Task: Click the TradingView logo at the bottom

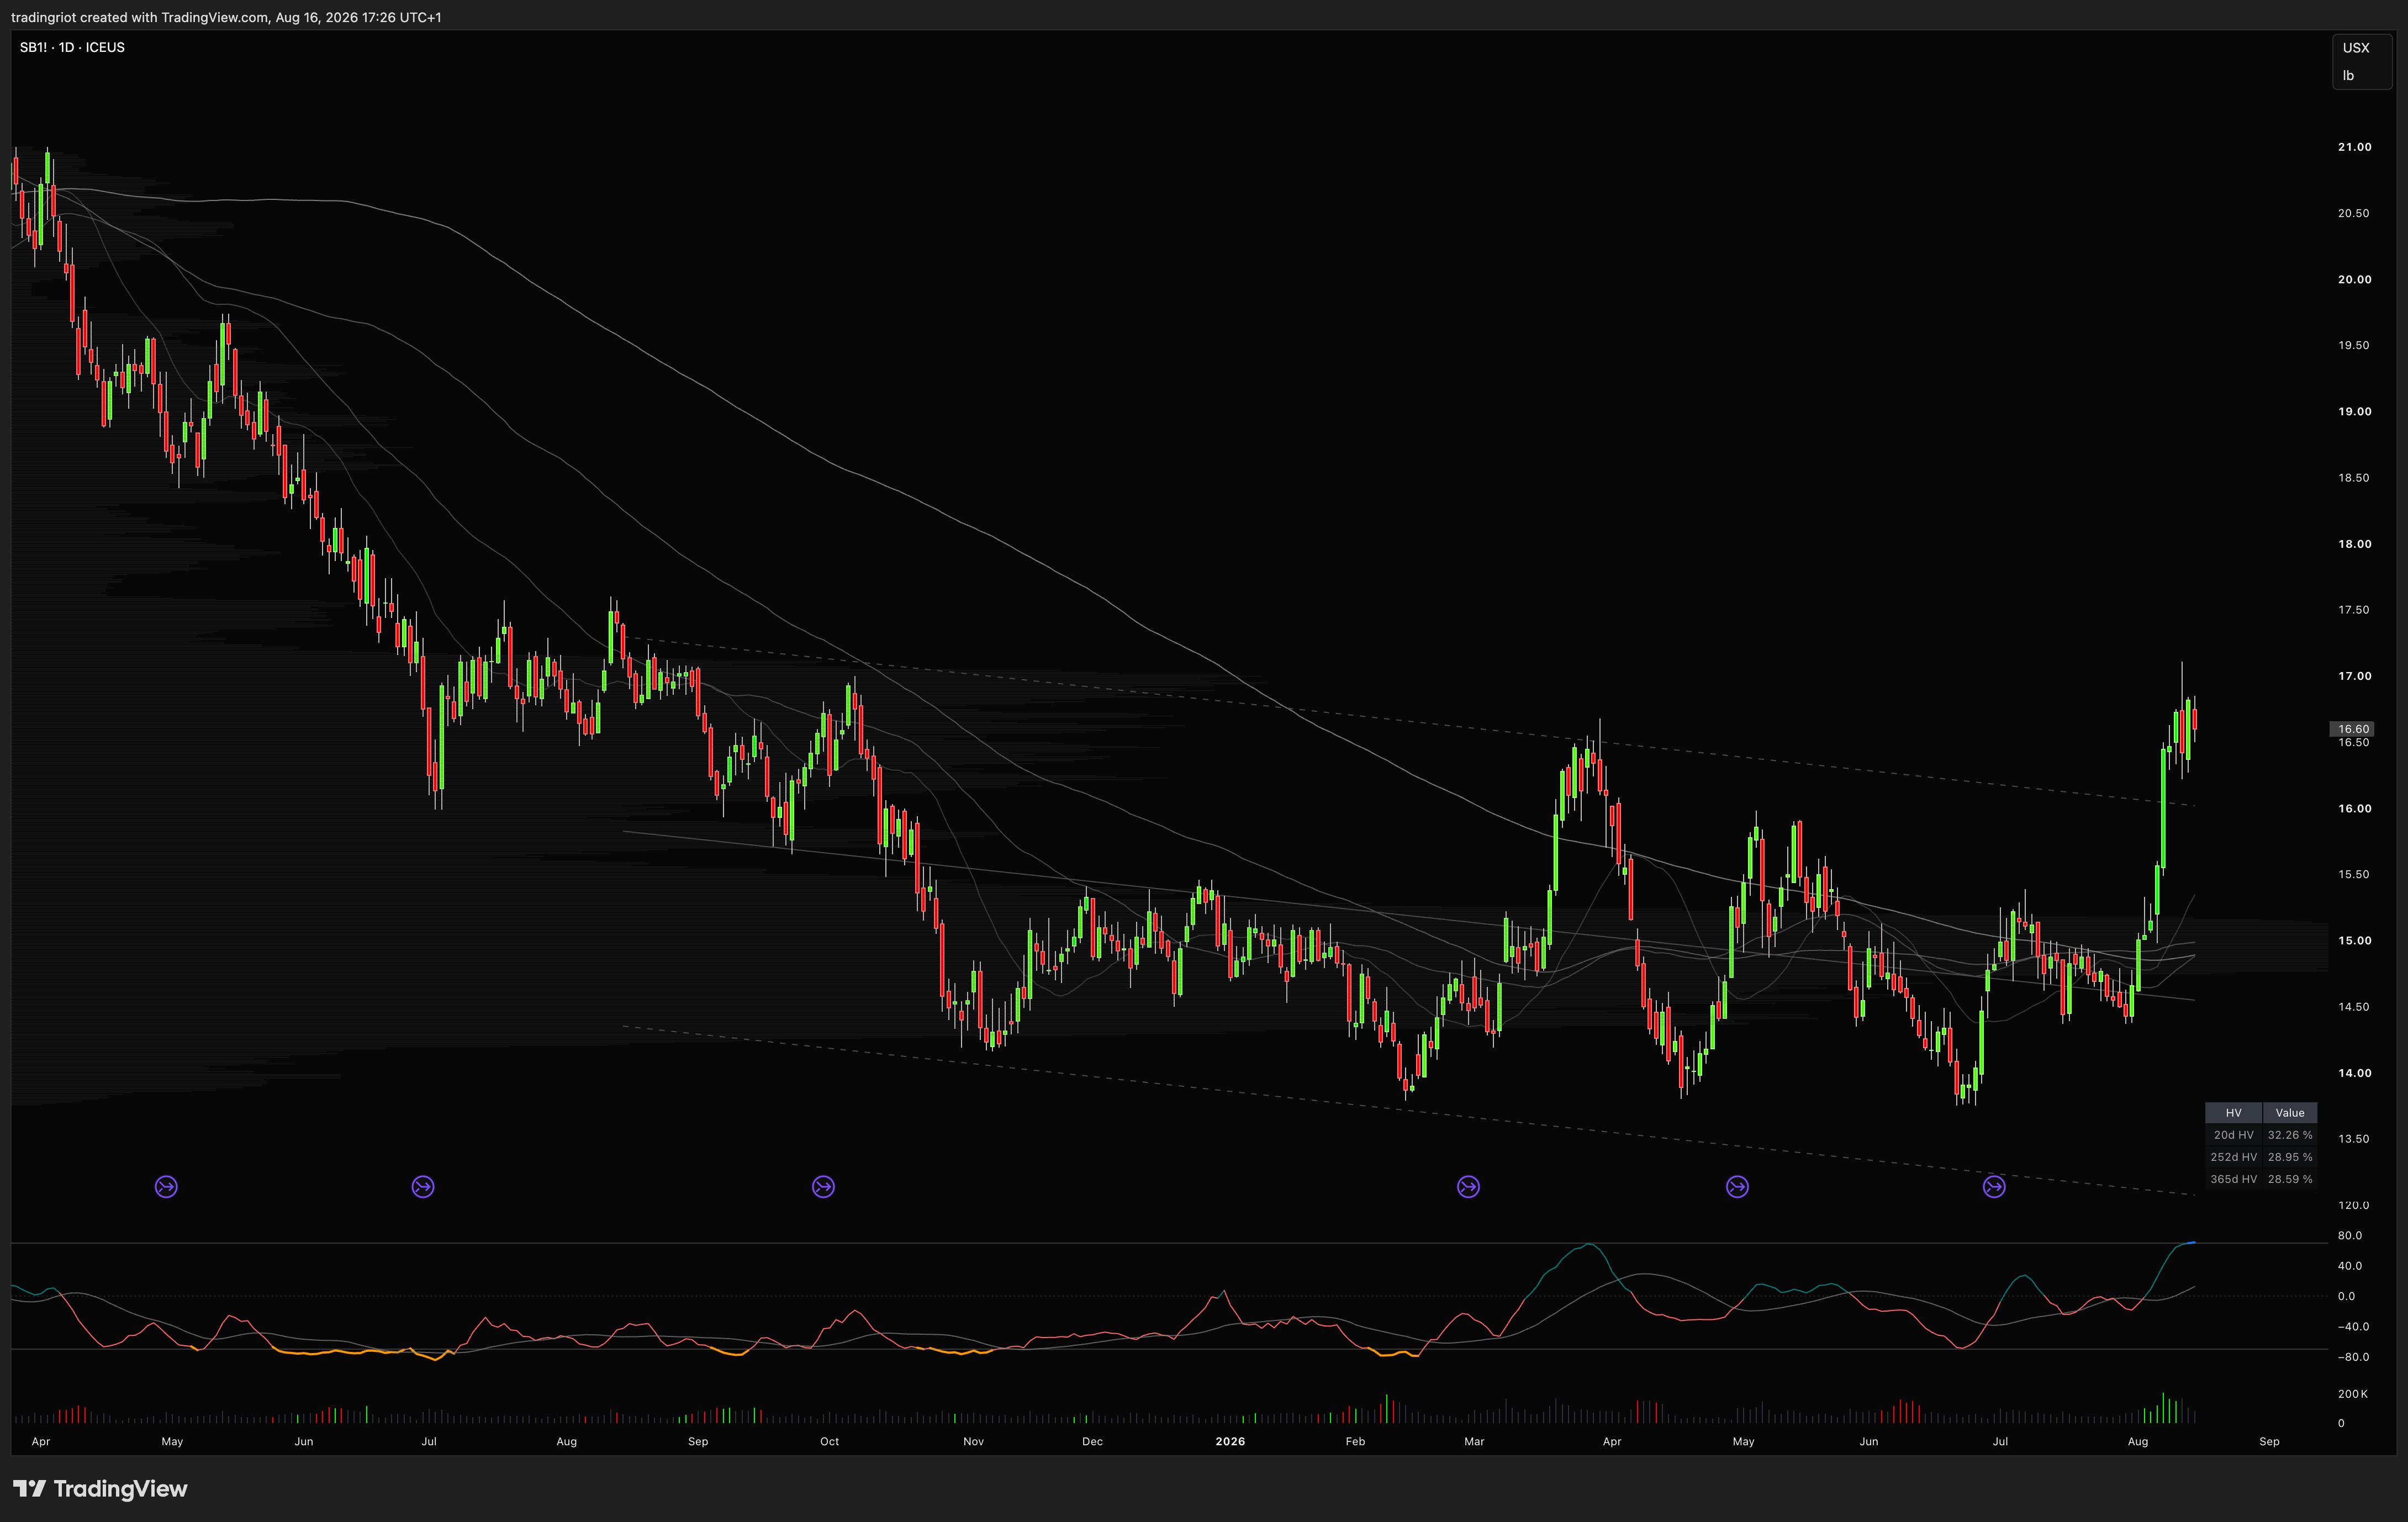Action: (100, 1489)
